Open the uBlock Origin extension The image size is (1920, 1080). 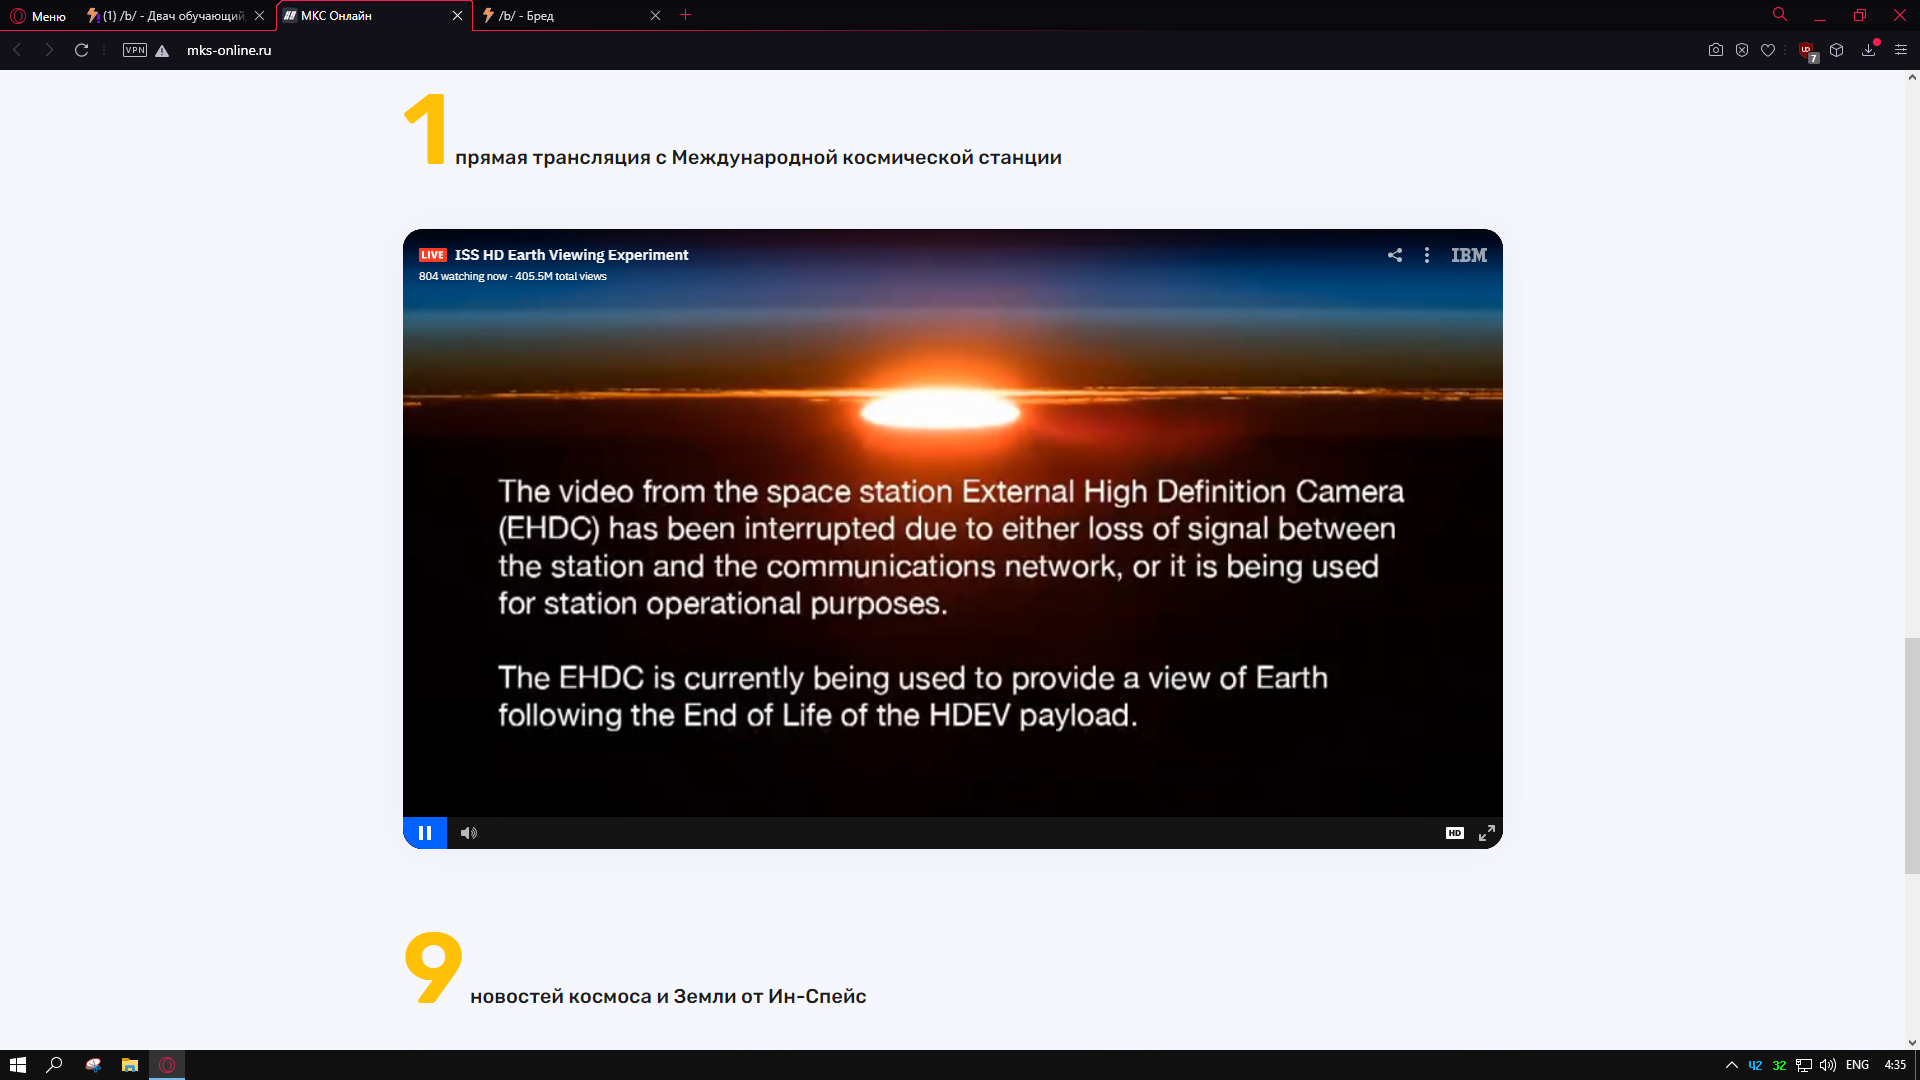[x=1808, y=51]
